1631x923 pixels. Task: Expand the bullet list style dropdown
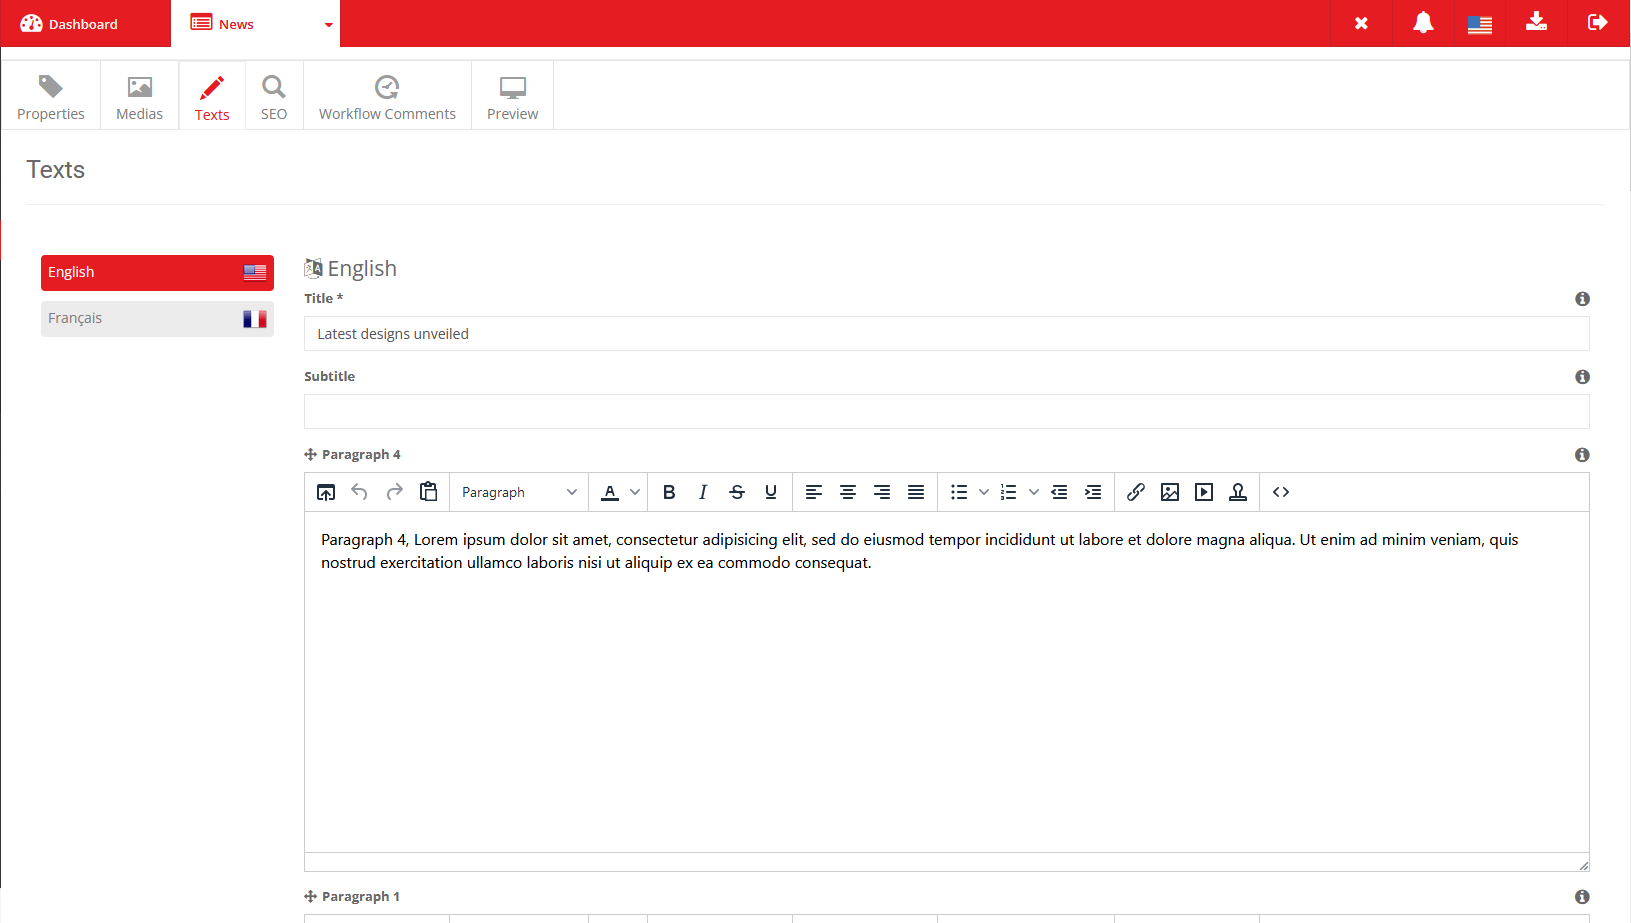pyautogui.click(x=984, y=492)
